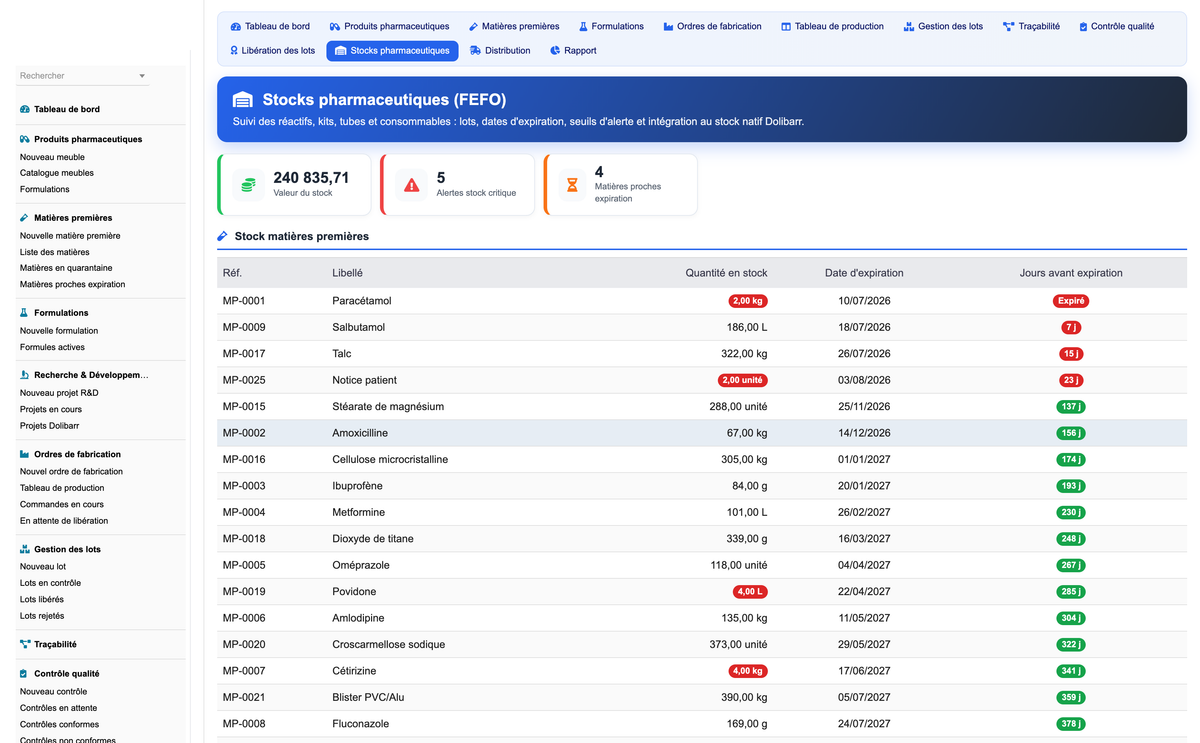Open Nouvelle formulation link
The width and height of the screenshot is (1200, 743).
point(59,331)
